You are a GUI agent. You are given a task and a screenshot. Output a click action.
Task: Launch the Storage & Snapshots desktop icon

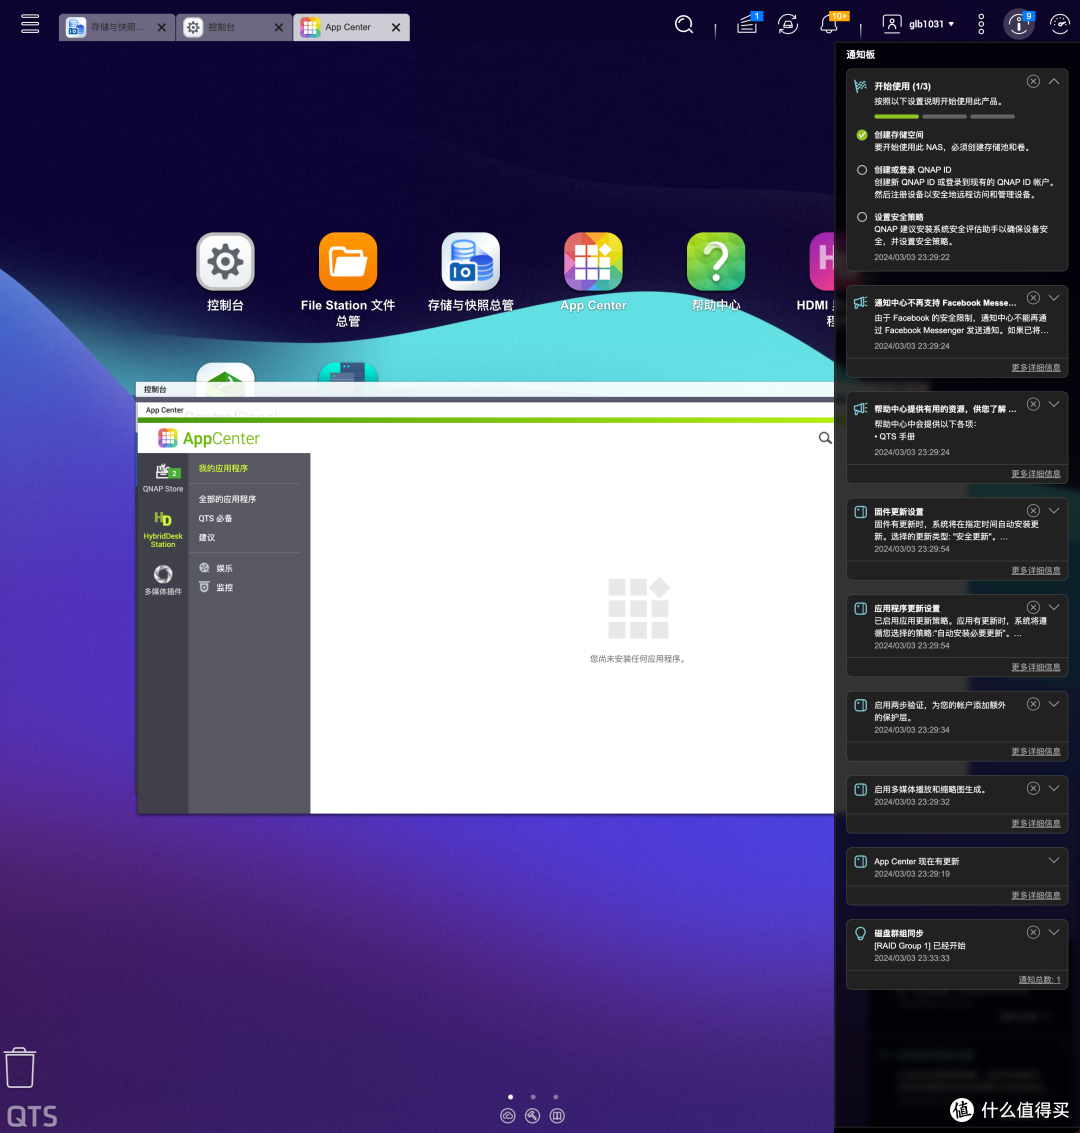(x=470, y=262)
